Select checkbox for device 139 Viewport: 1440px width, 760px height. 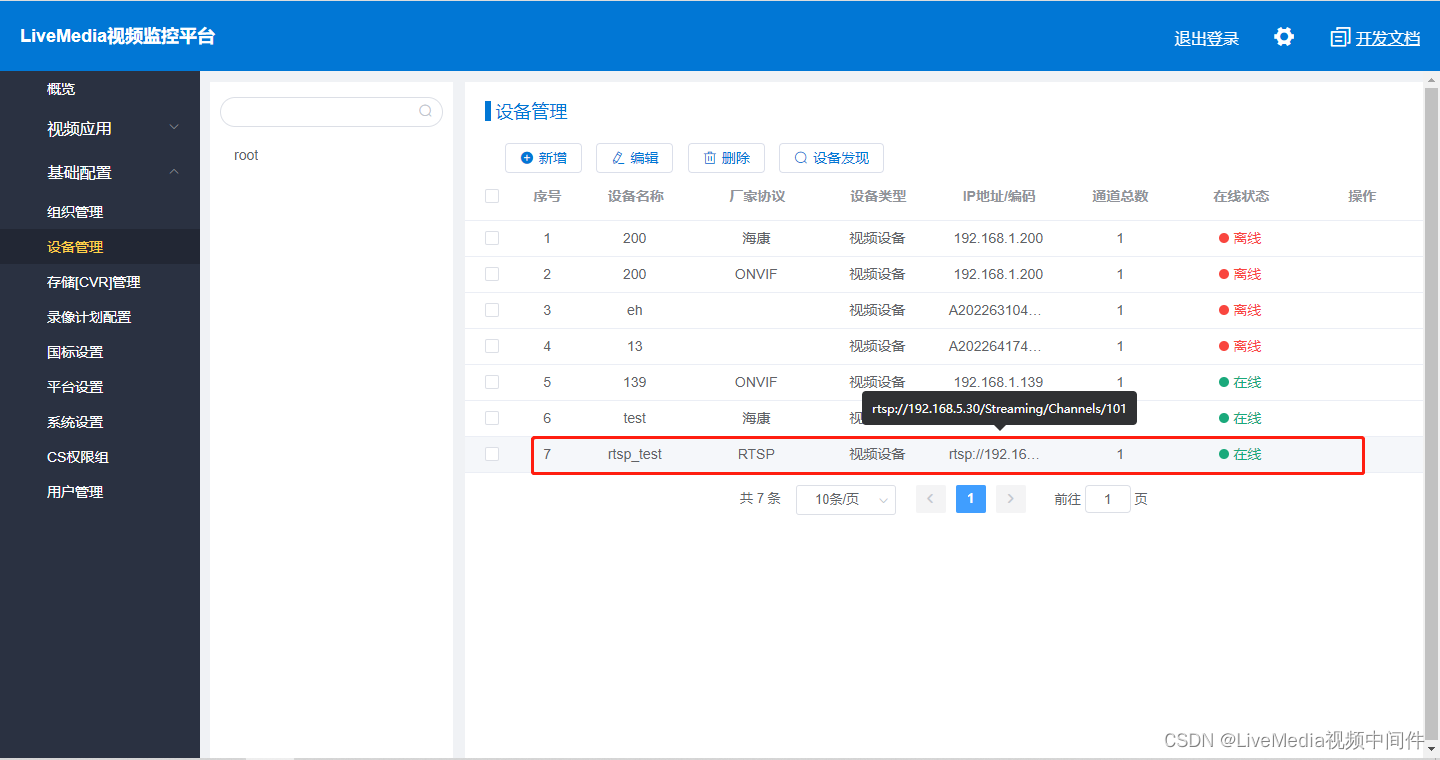click(x=492, y=382)
